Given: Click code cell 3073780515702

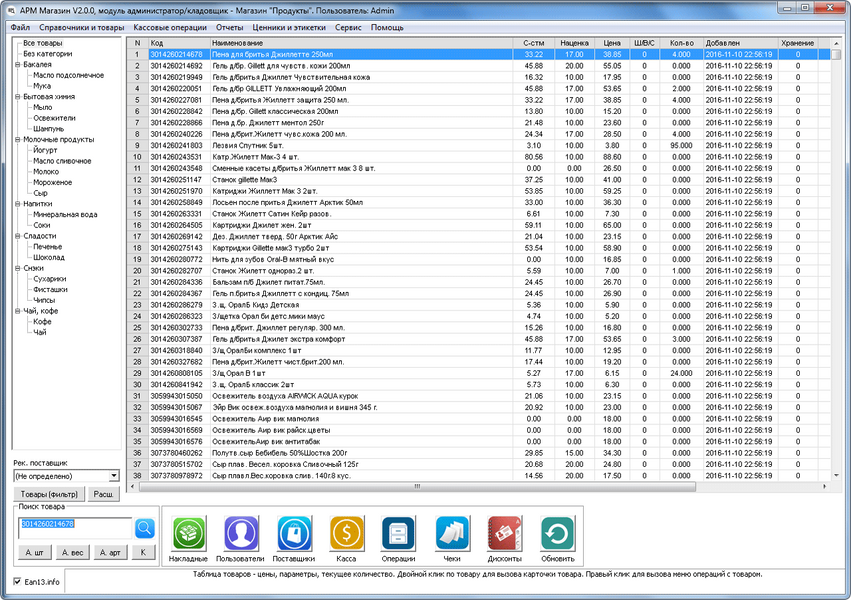Looking at the screenshot, I should coord(179,464).
